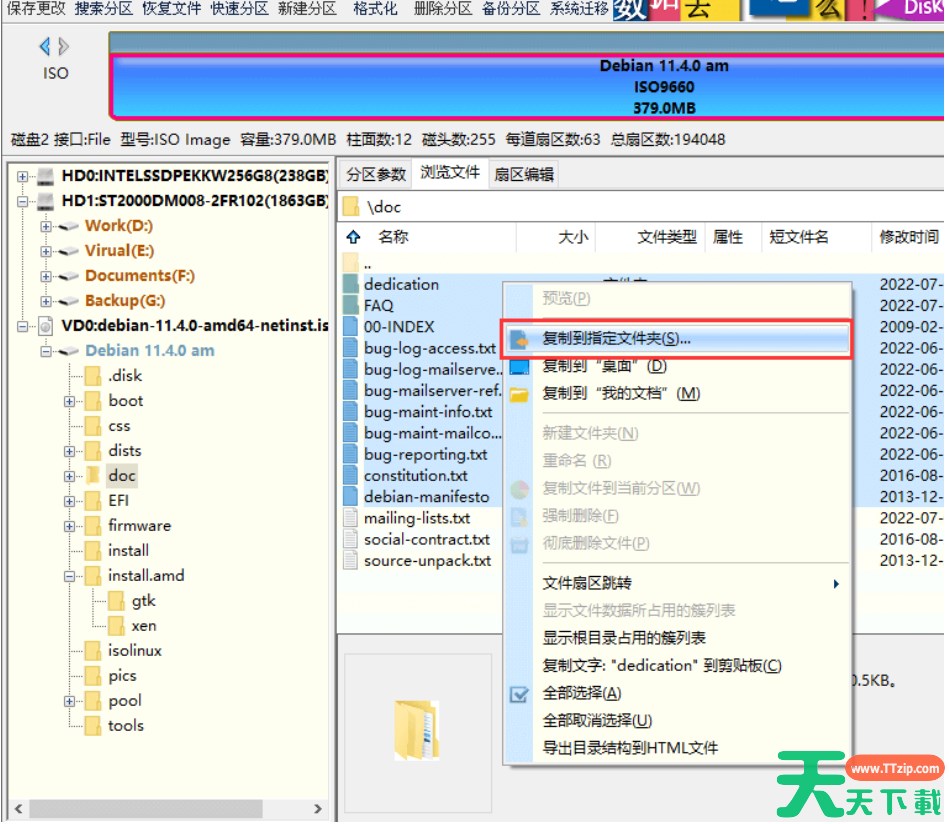Click the doc folder icon in tree

pyautogui.click(x=93, y=476)
